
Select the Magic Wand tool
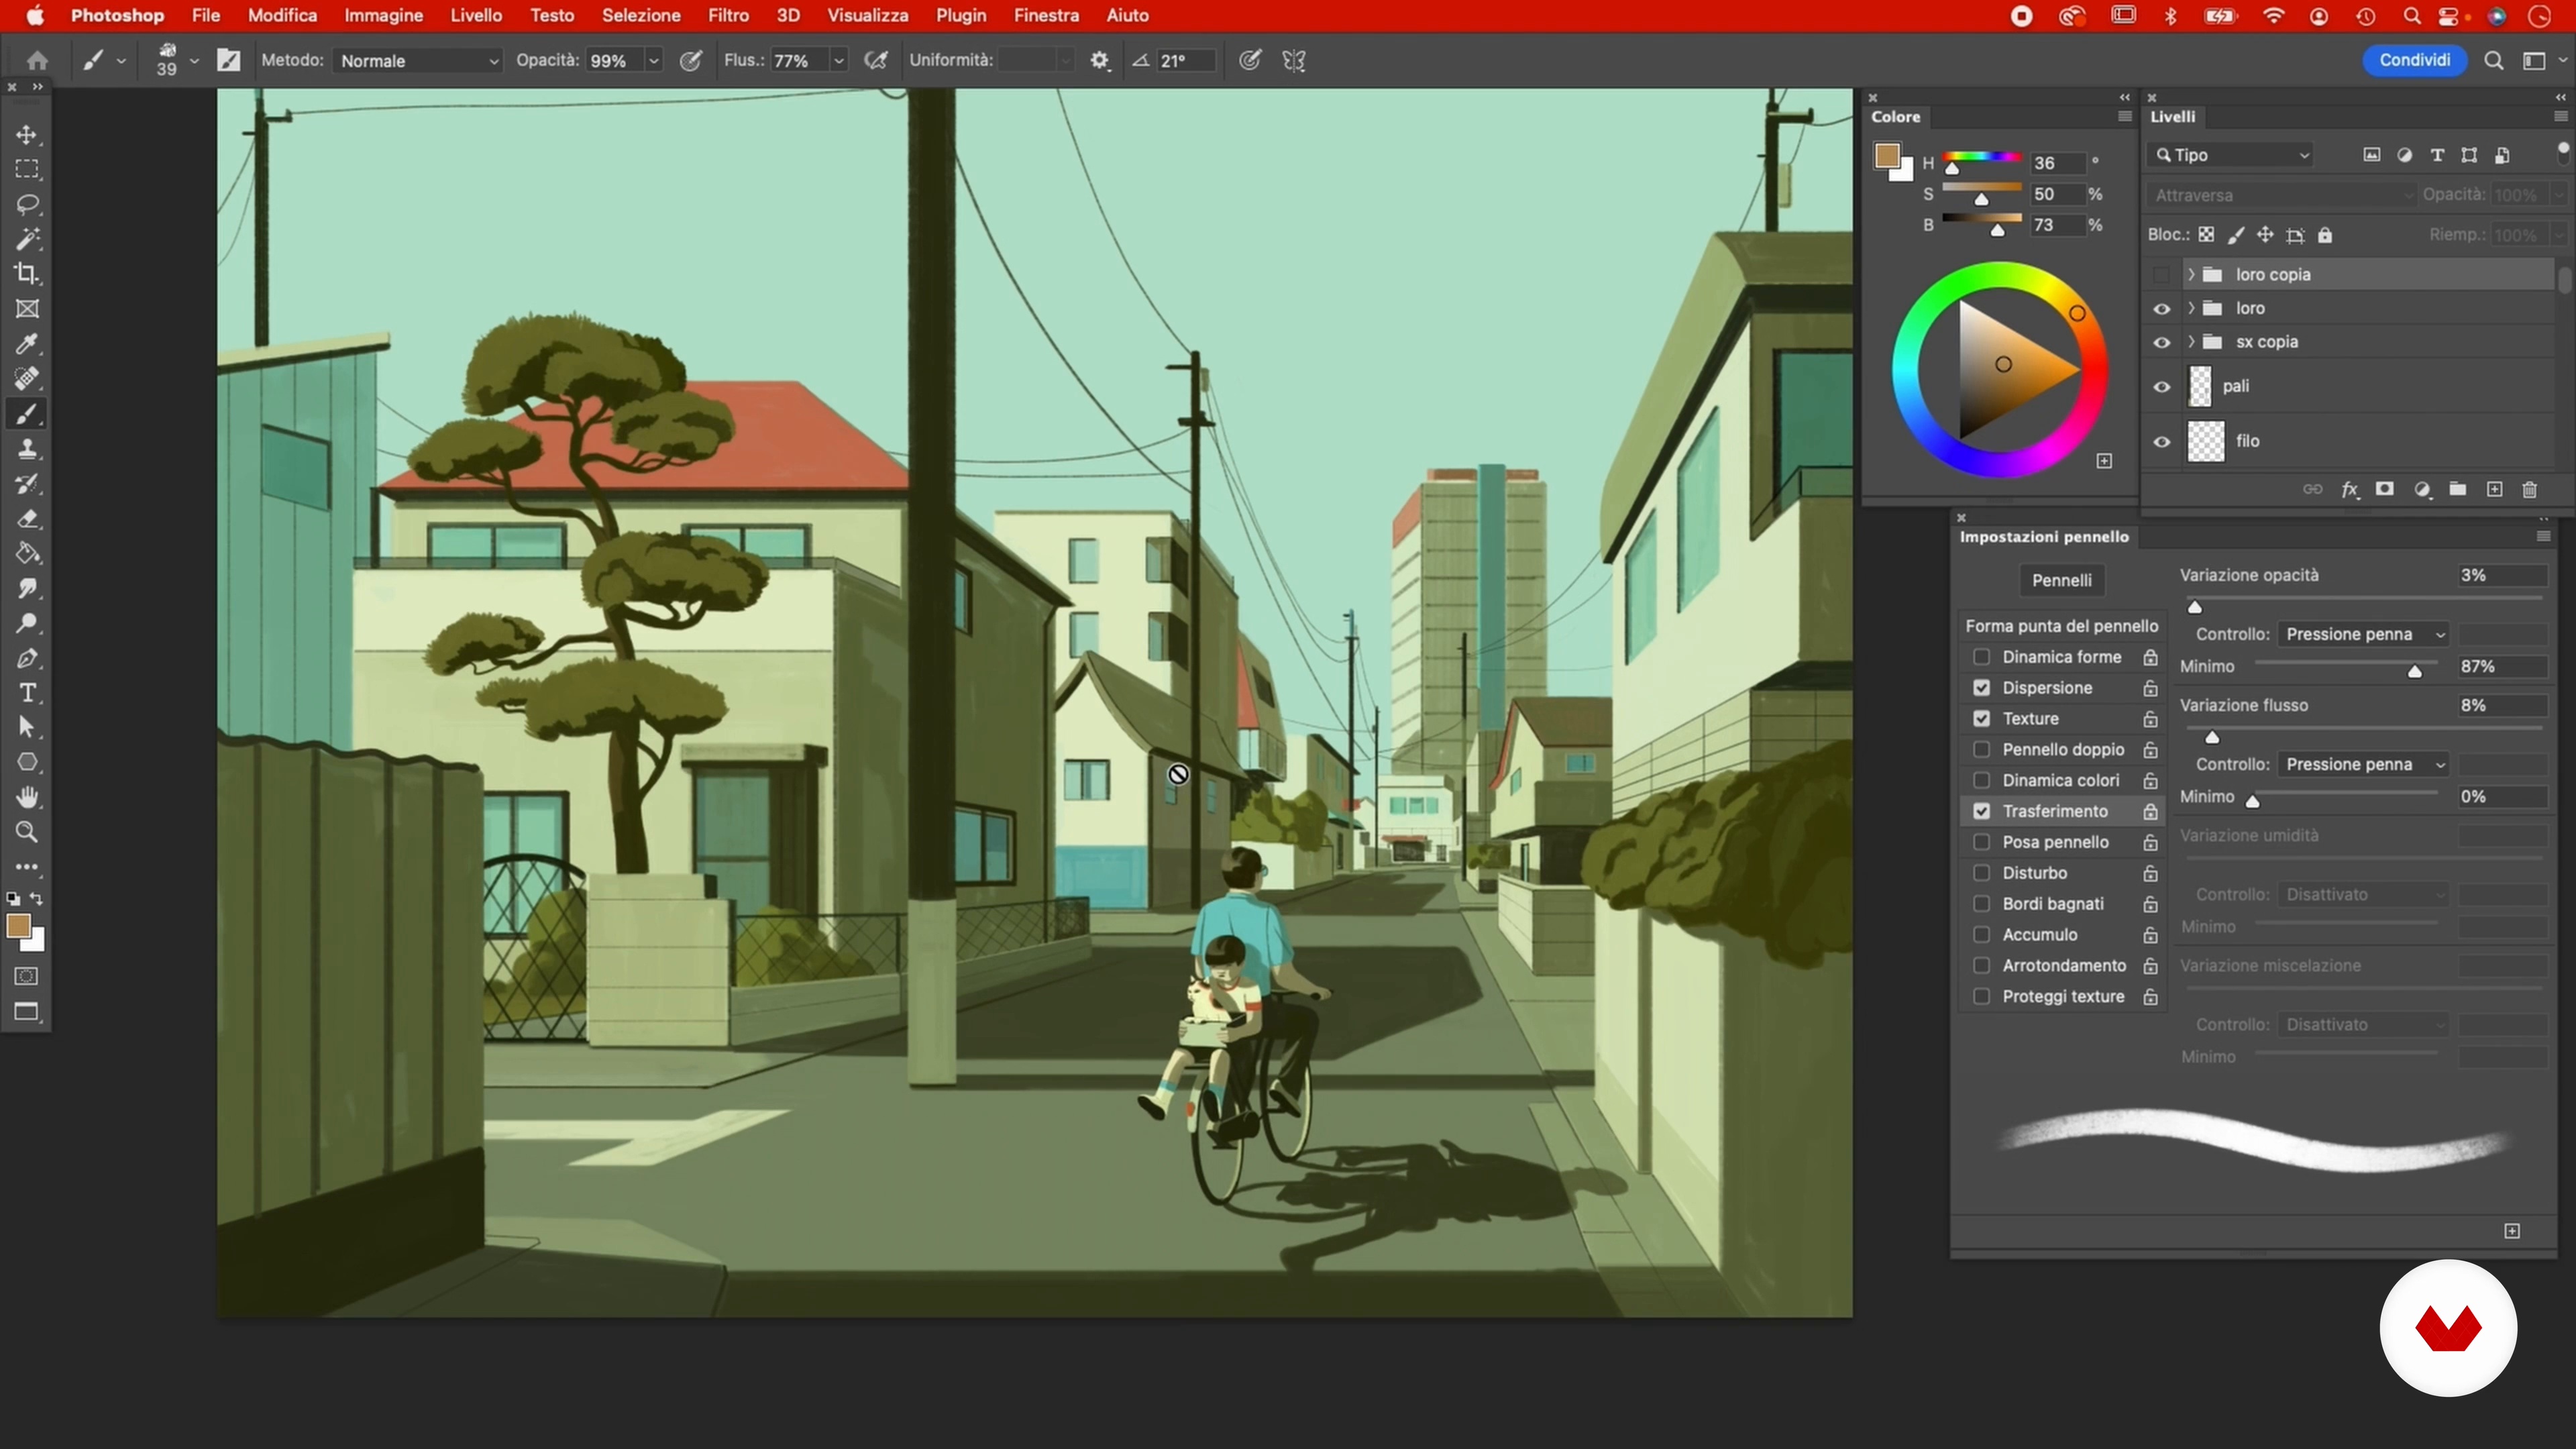coord(27,239)
